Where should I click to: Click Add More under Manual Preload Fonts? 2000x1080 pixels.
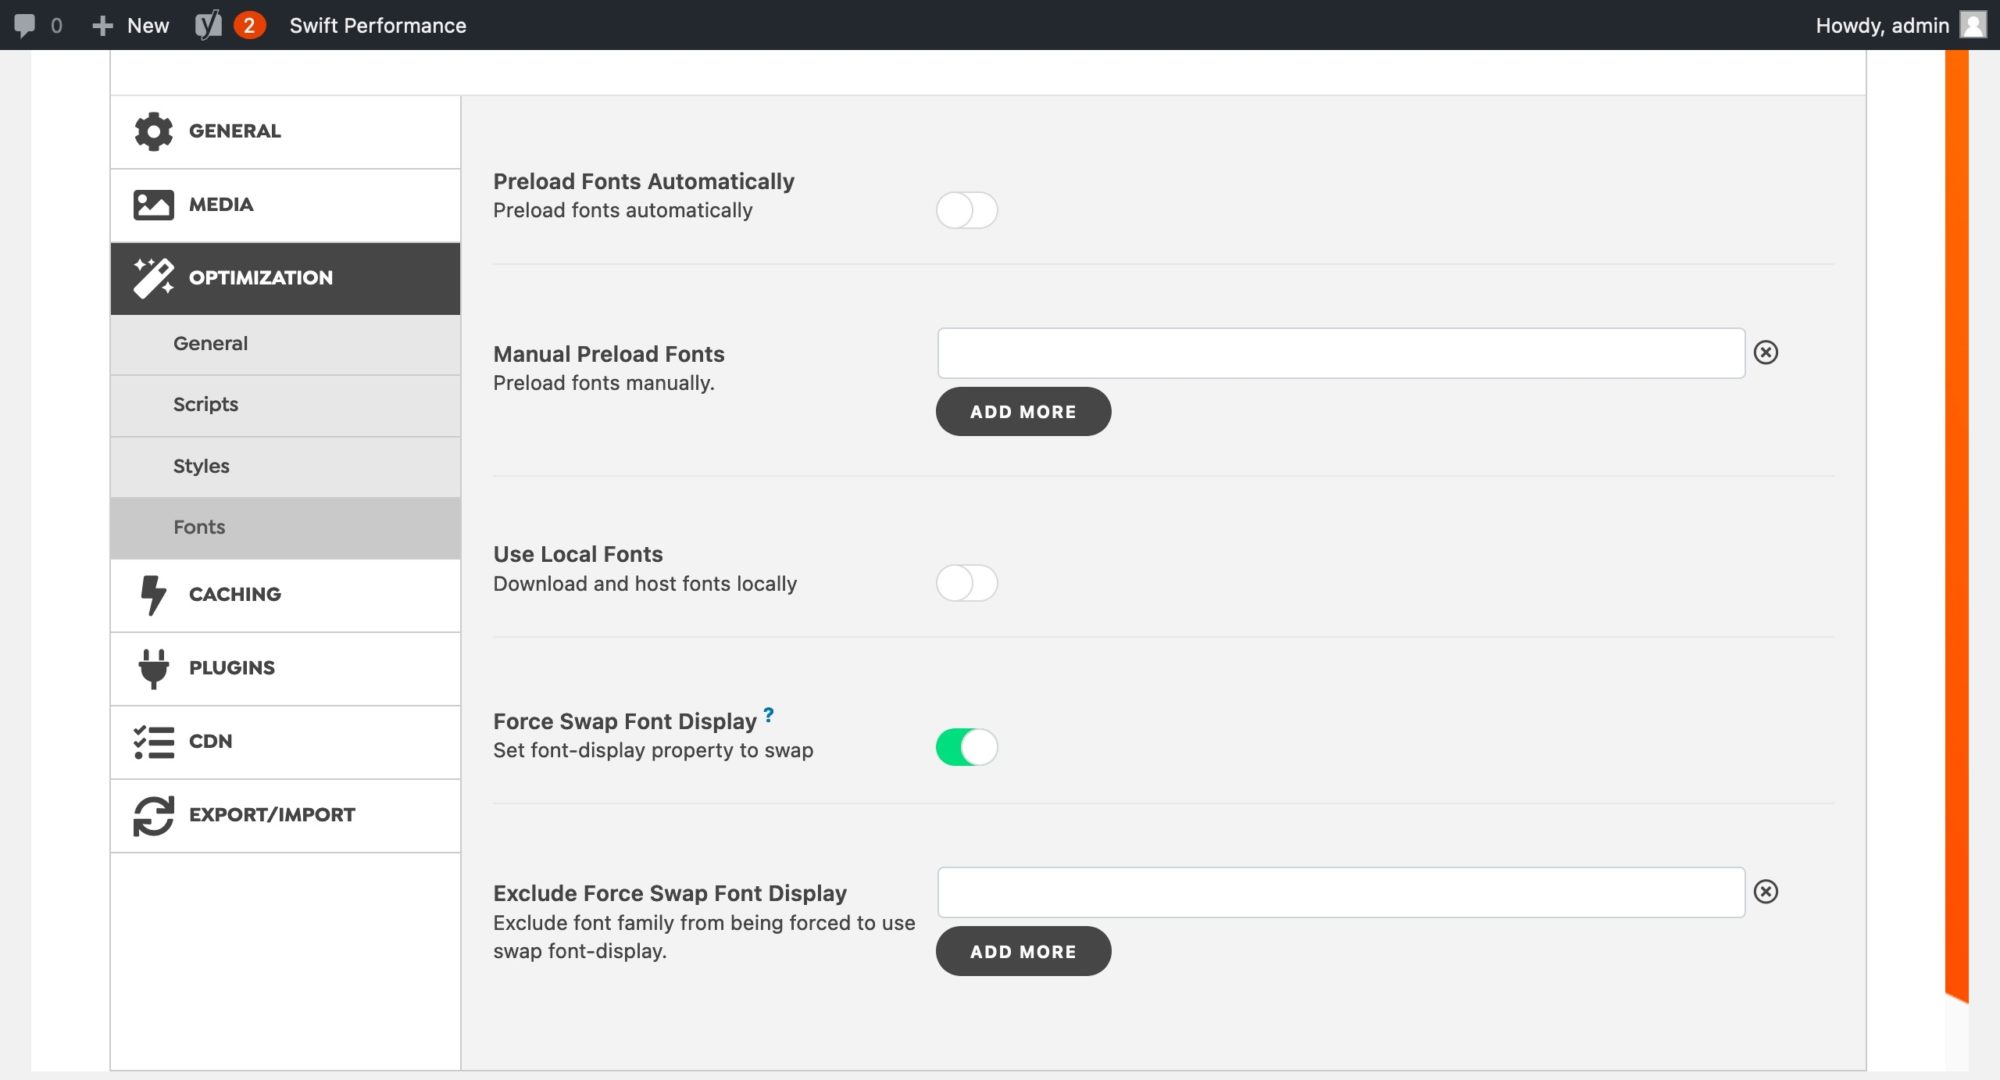(1022, 411)
